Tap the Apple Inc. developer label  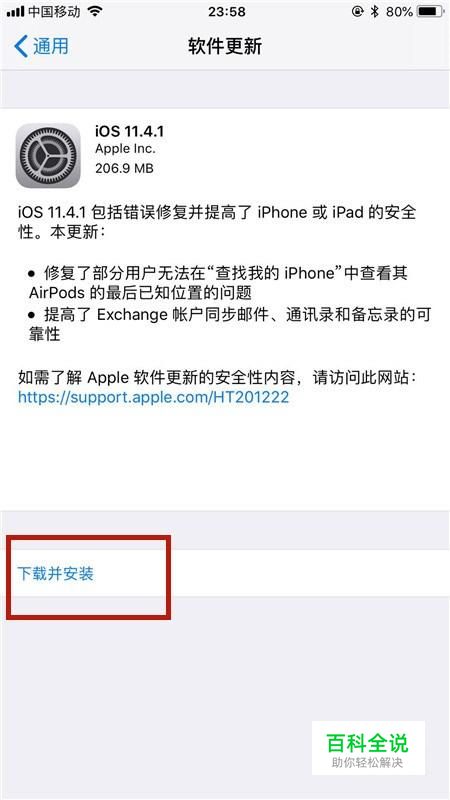(x=125, y=149)
